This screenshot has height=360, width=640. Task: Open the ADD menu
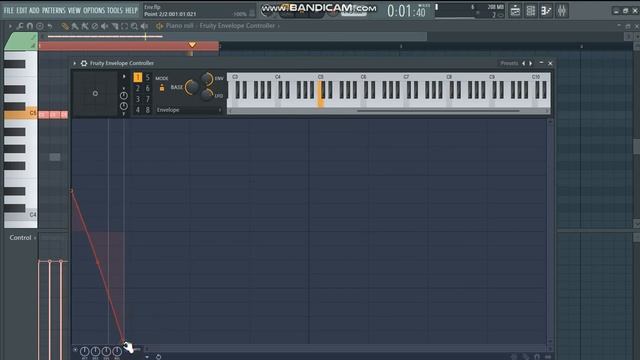34,11
